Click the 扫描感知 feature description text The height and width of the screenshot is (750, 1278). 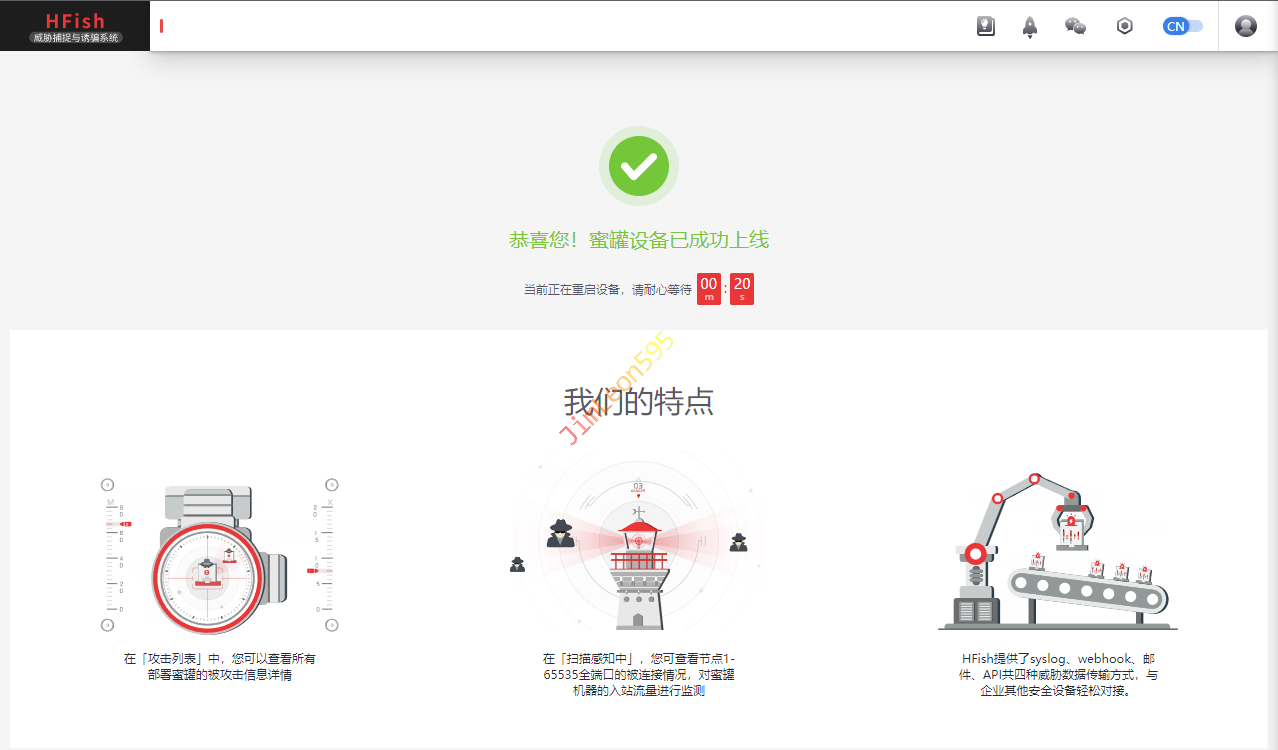[639, 675]
